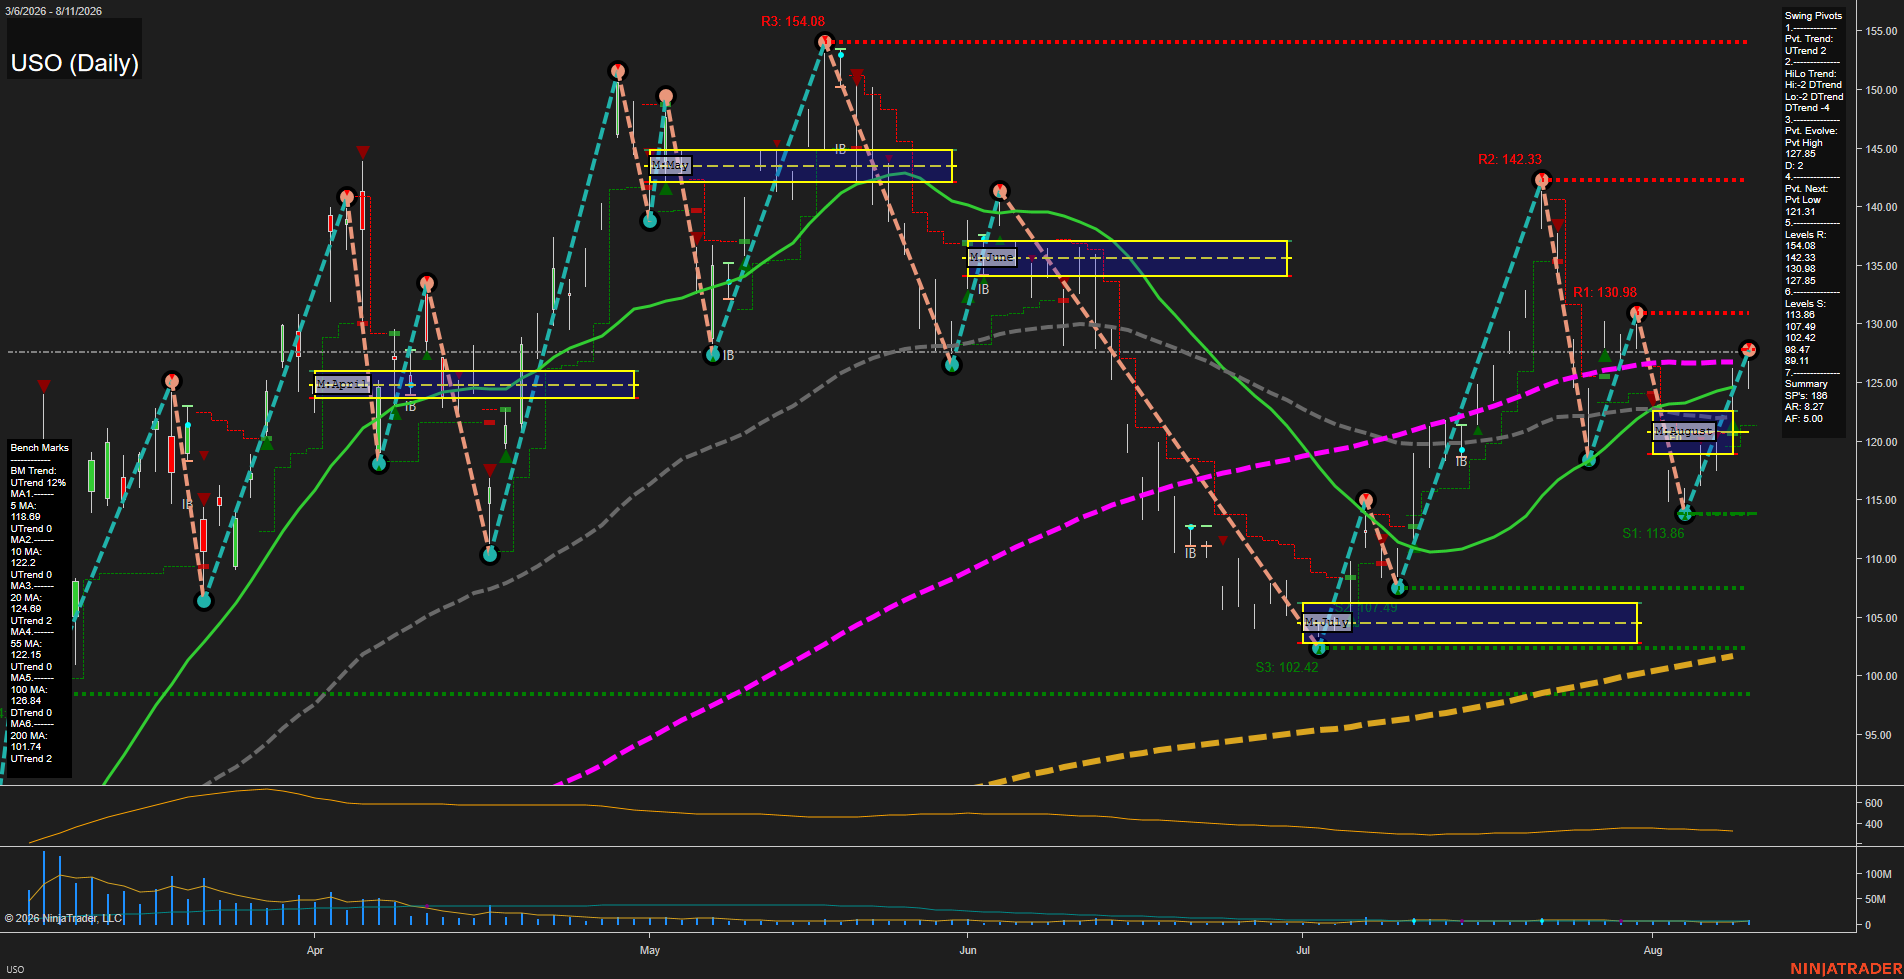
Task: Click the Hi:-2 DTrend entry
Action: 1813,85
